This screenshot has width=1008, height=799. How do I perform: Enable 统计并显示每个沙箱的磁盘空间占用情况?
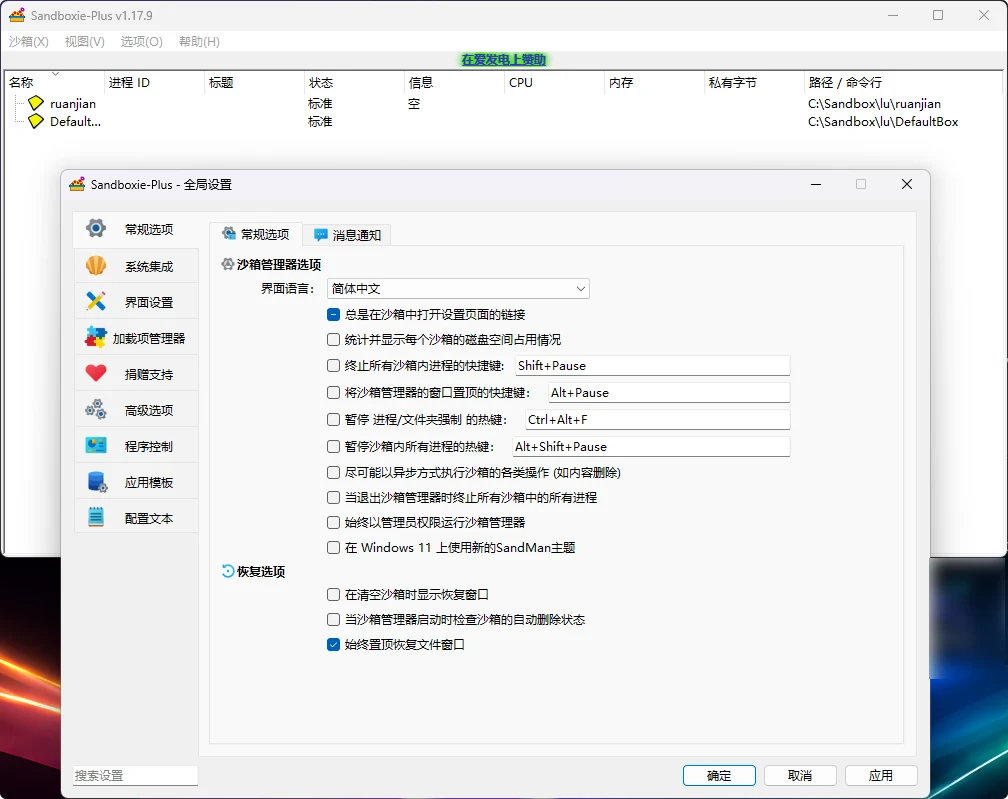click(x=333, y=339)
